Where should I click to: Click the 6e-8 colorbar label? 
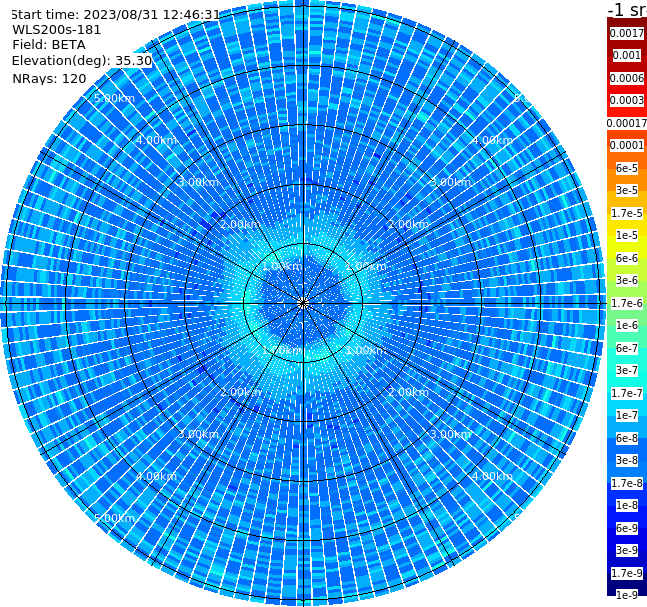coord(627,438)
